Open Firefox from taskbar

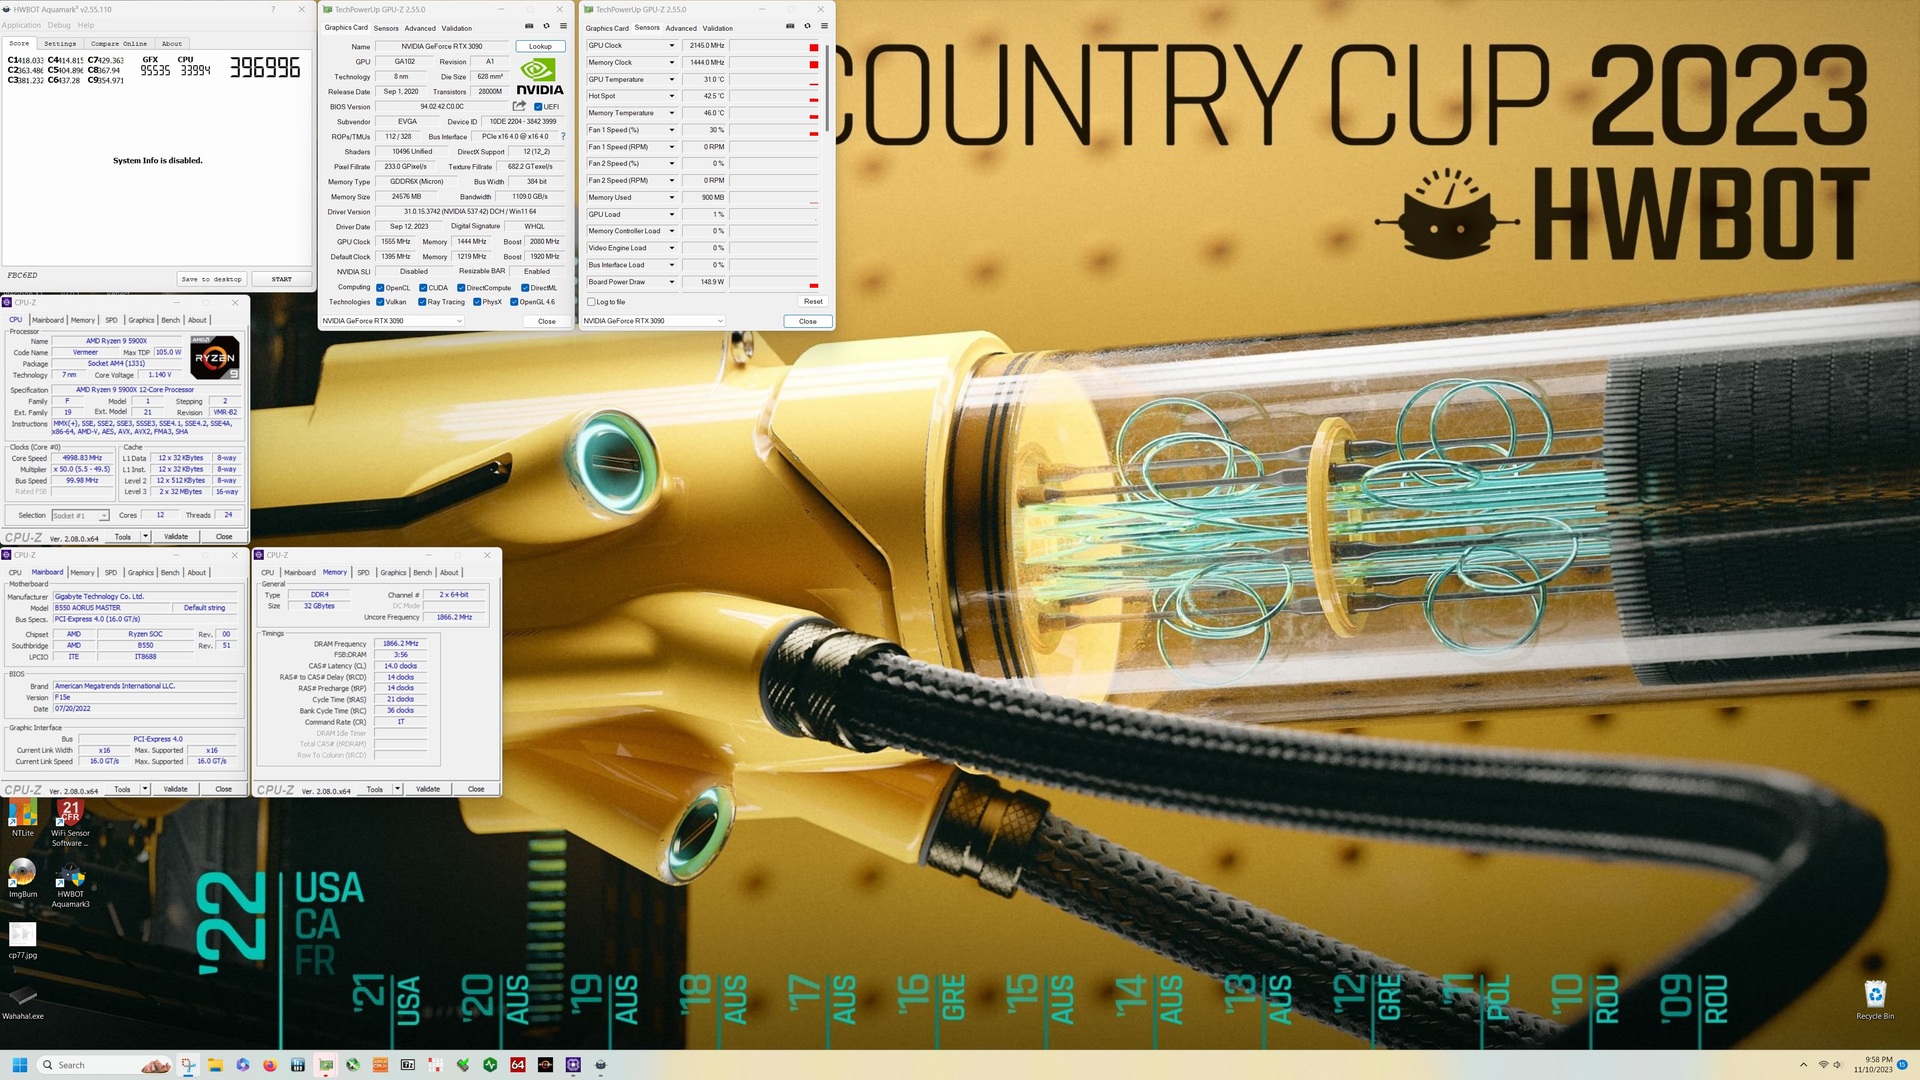[270, 1065]
